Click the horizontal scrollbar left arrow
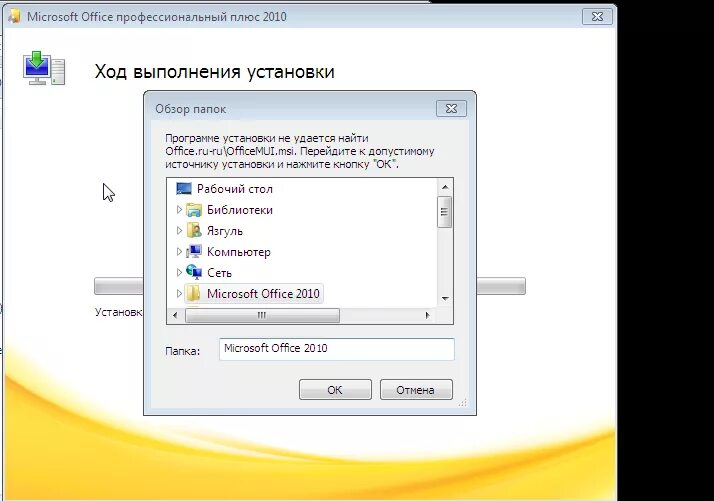This screenshot has width=714, height=501. pos(175,315)
